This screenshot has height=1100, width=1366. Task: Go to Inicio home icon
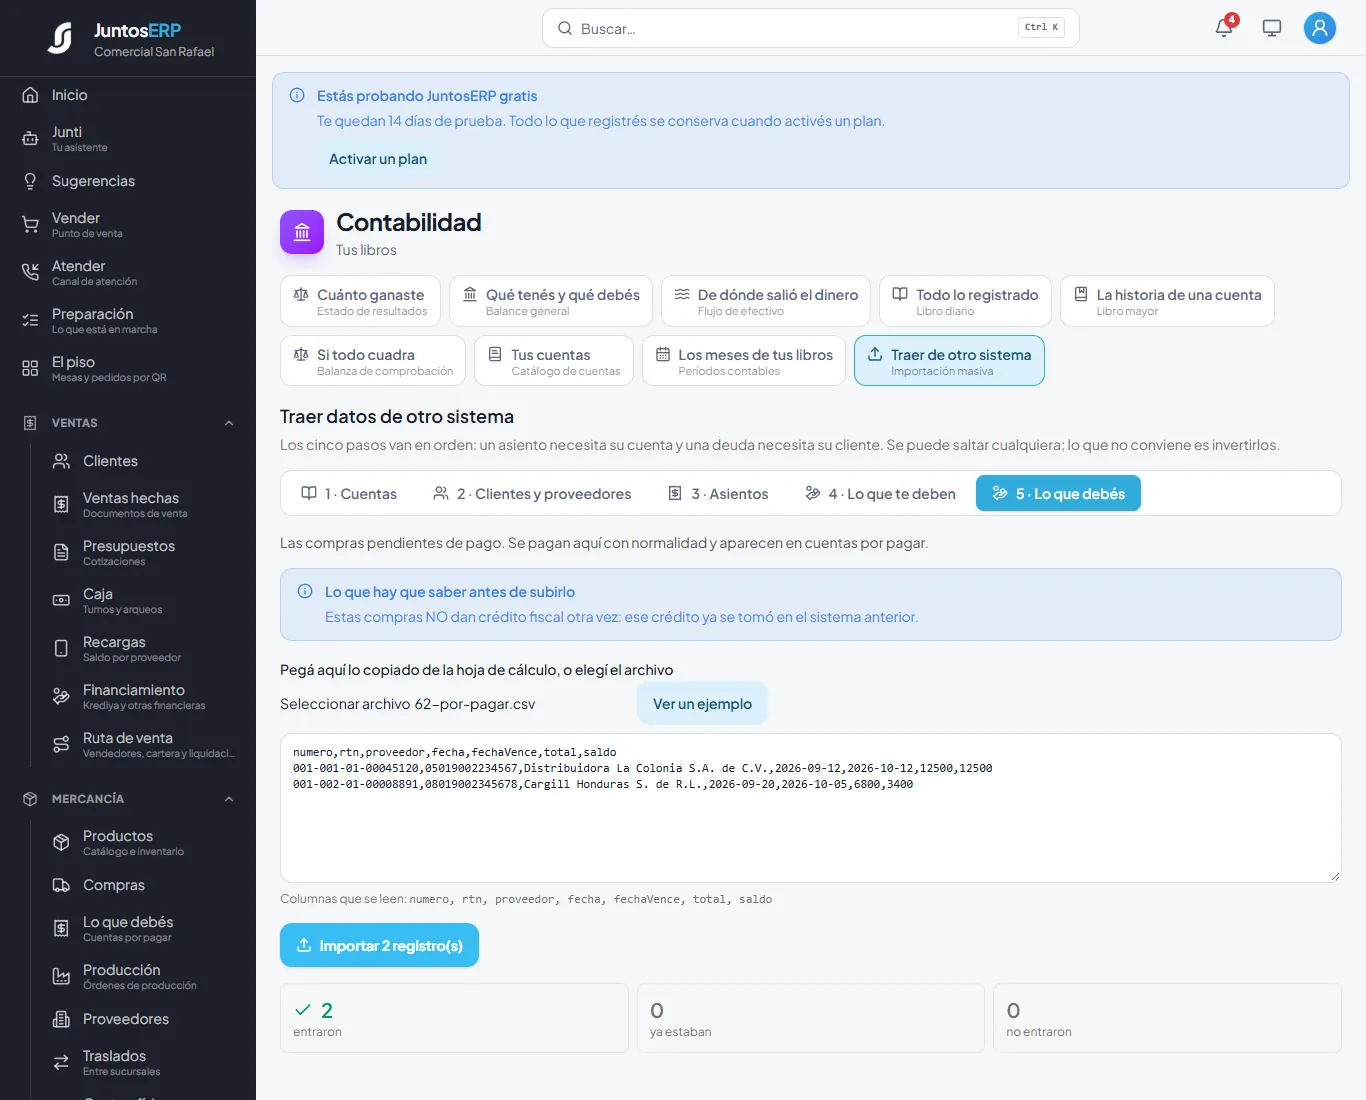pyautogui.click(x=30, y=95)
